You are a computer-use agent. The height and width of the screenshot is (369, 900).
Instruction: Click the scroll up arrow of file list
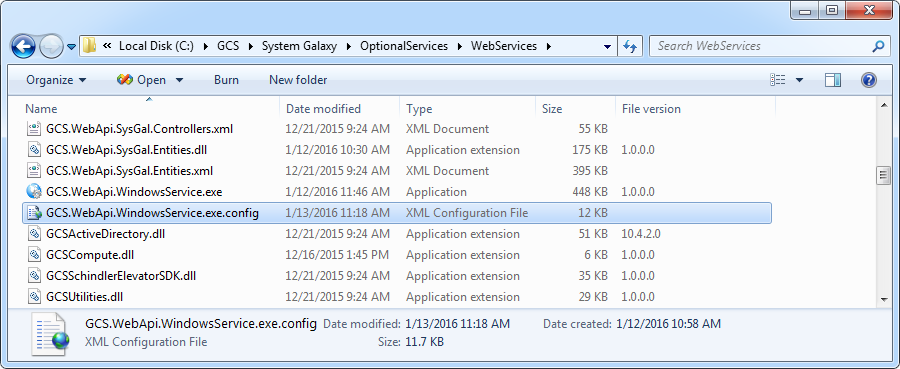point(884,106)
